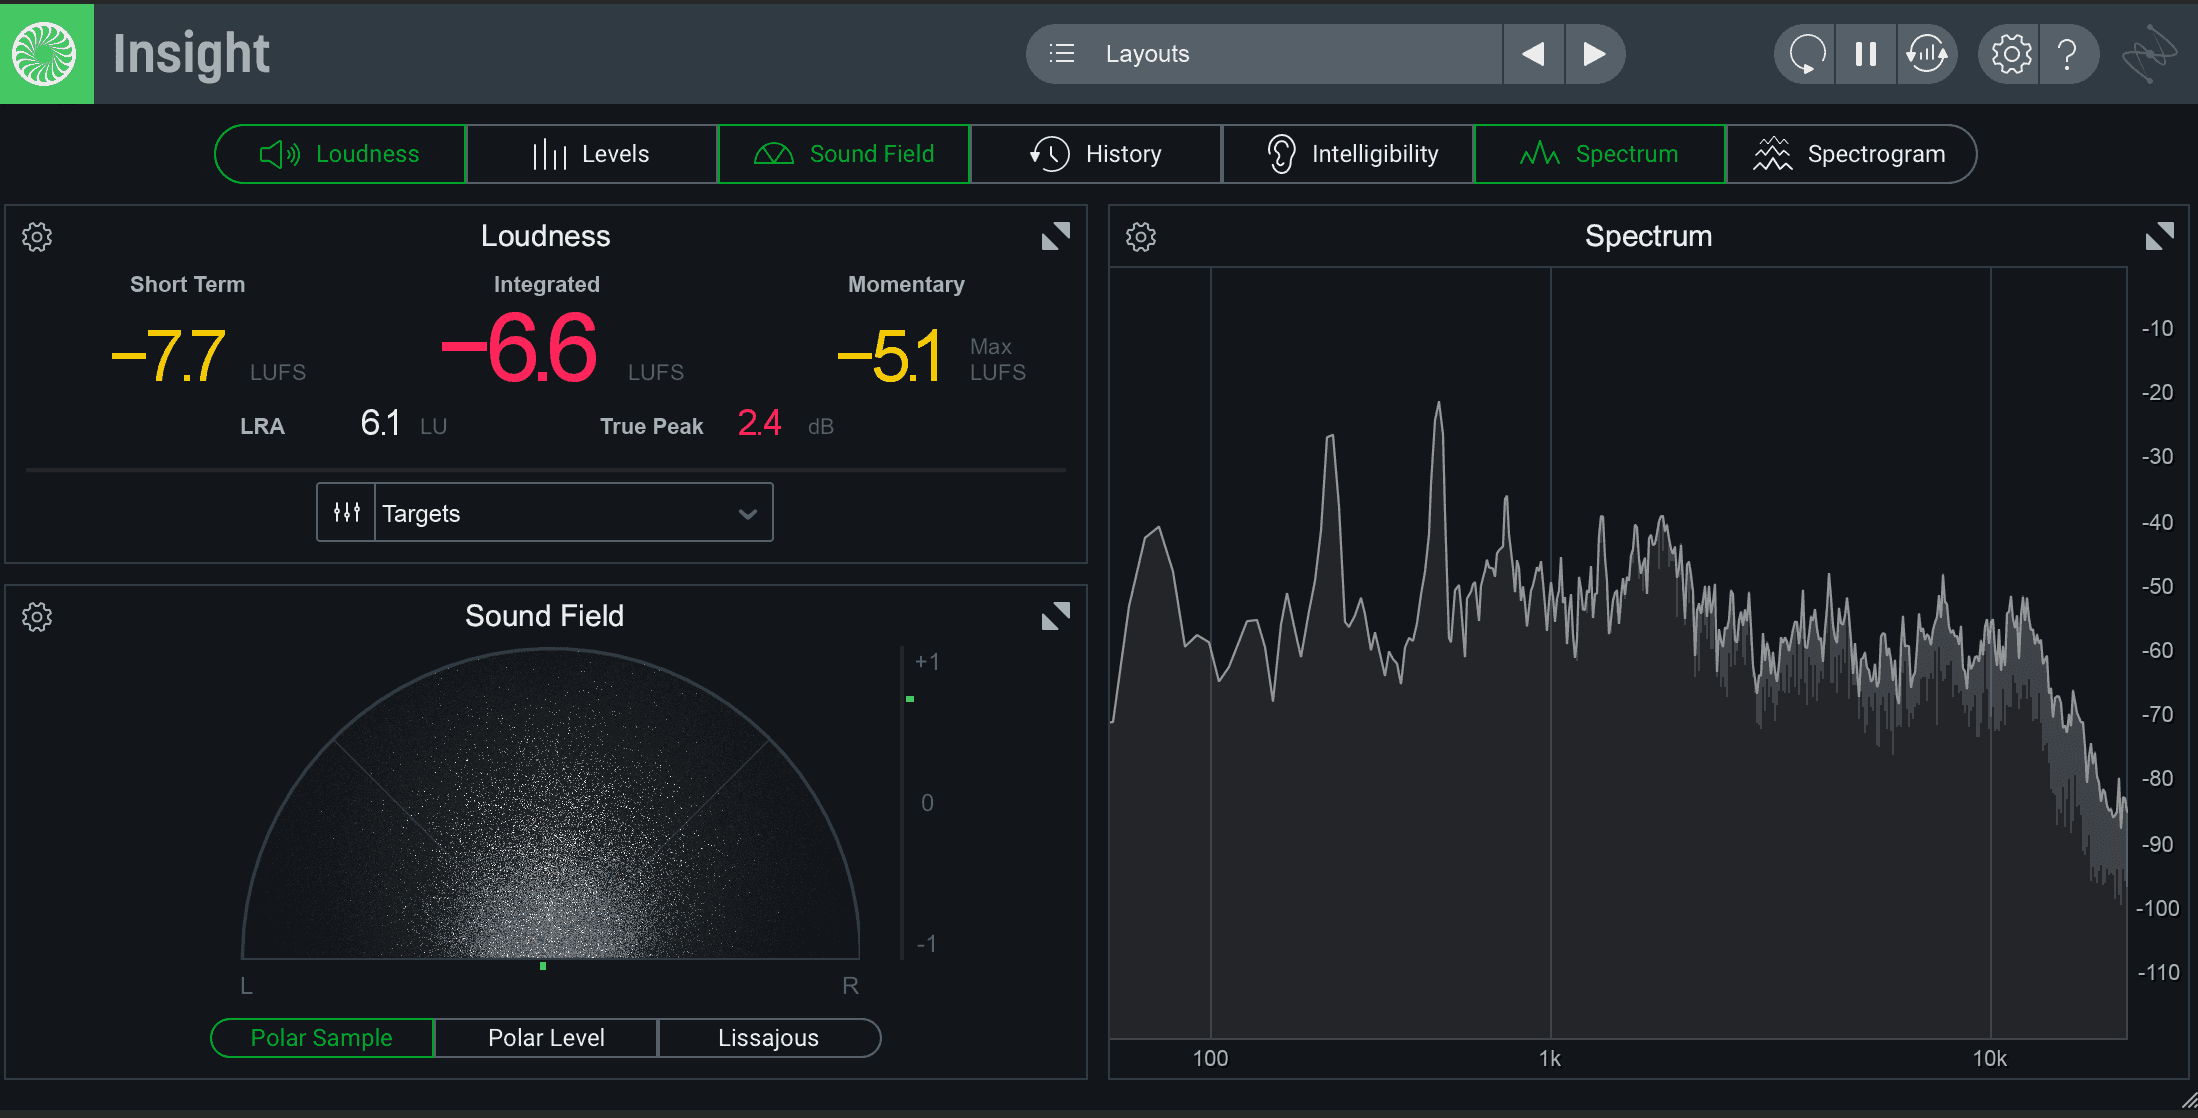Open Spectrum panel settings gear
Viewport: 2198px width, 1118px height.
tap(1141, 237)
